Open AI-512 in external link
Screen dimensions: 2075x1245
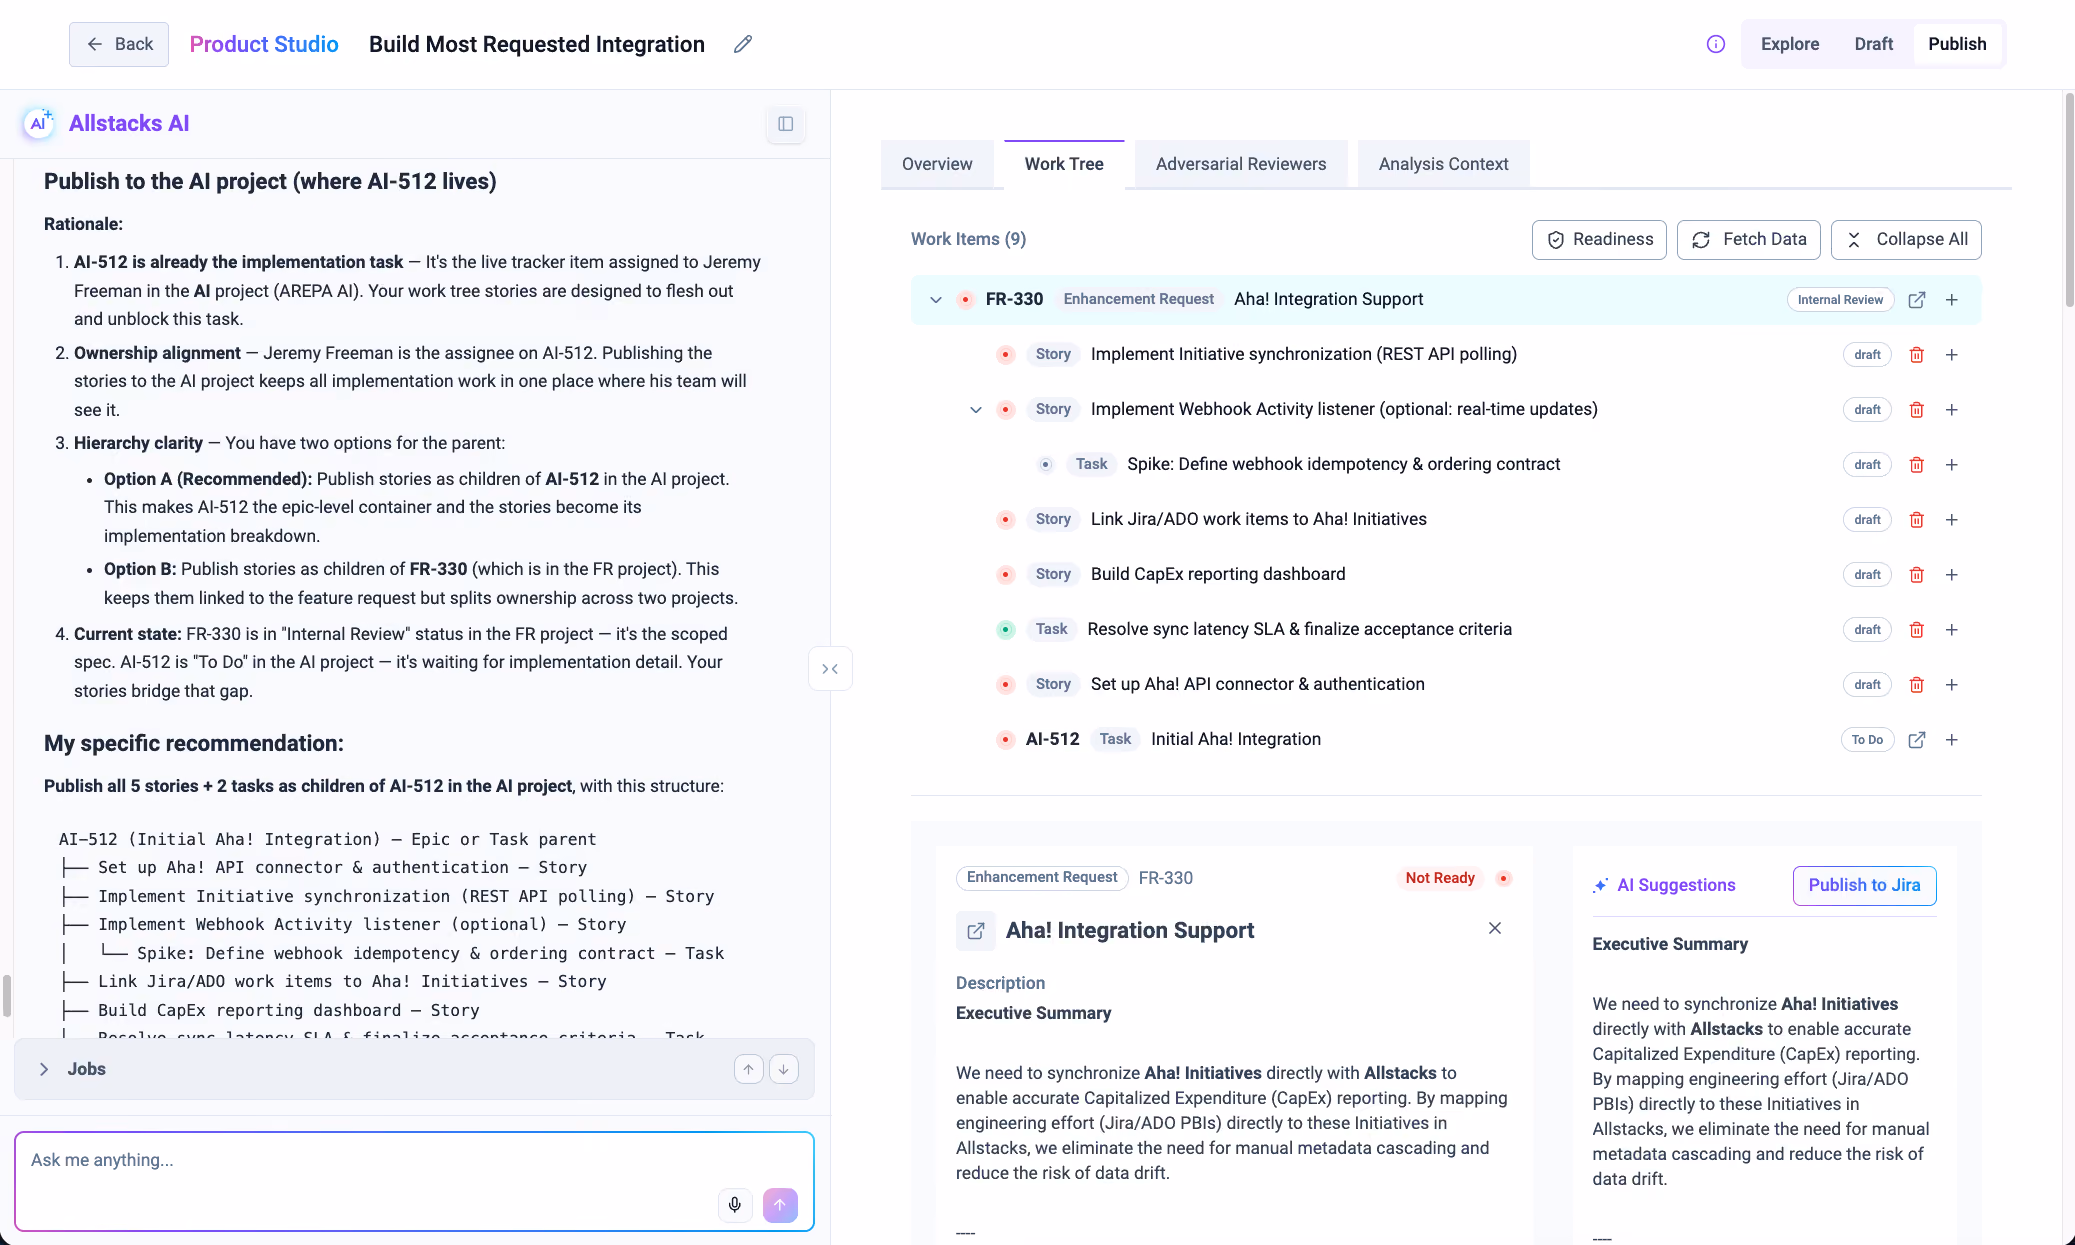[x=1917, y=740]
